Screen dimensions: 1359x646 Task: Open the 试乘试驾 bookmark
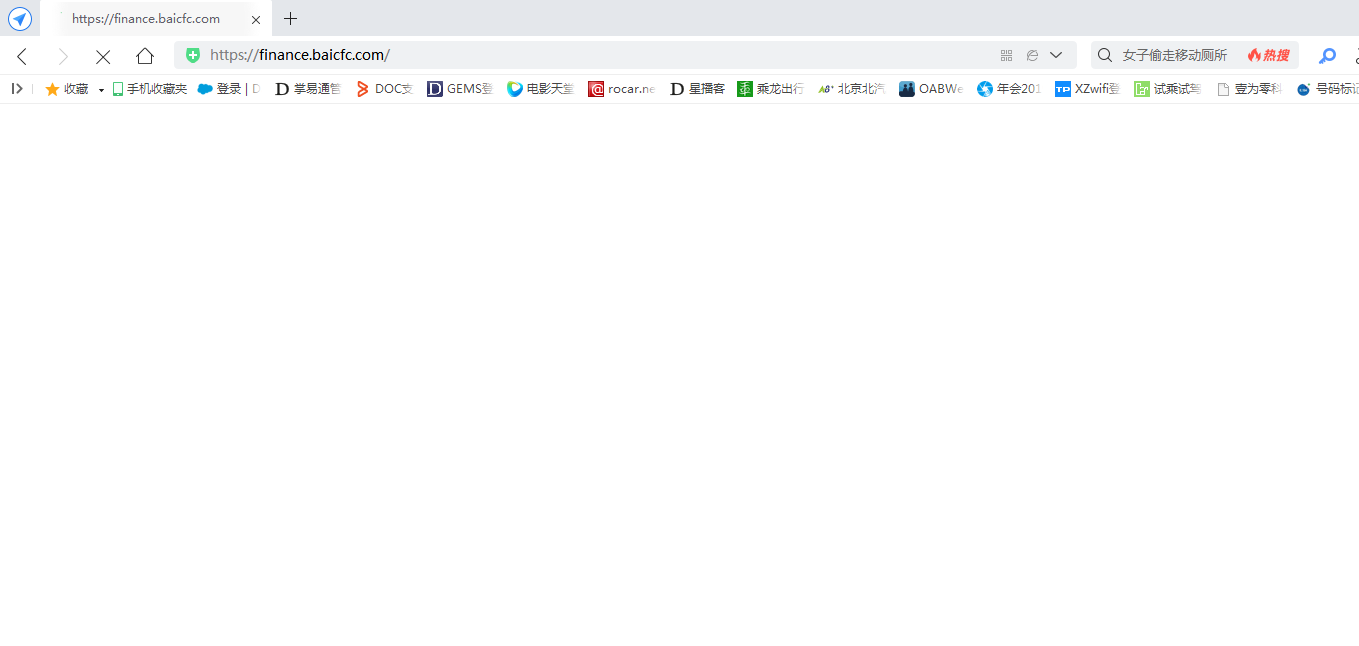click(1168, 89)
